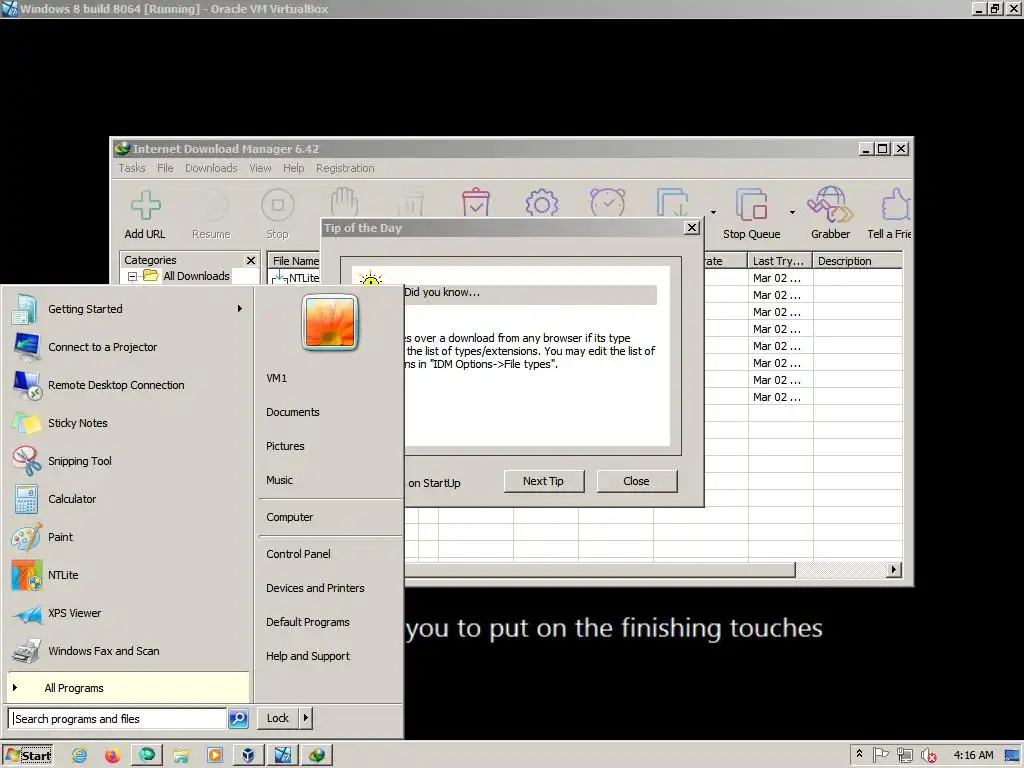Click IDM horizontal scrollbar right arrow
Viewport: 1024px width, 768px height.
coord(893,569)
